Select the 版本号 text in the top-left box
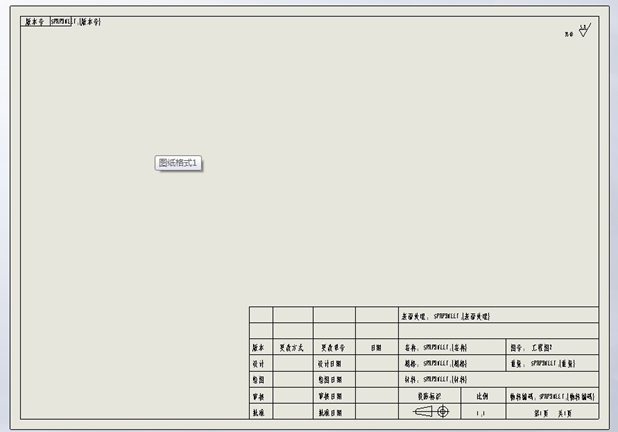 coord(34,22)
